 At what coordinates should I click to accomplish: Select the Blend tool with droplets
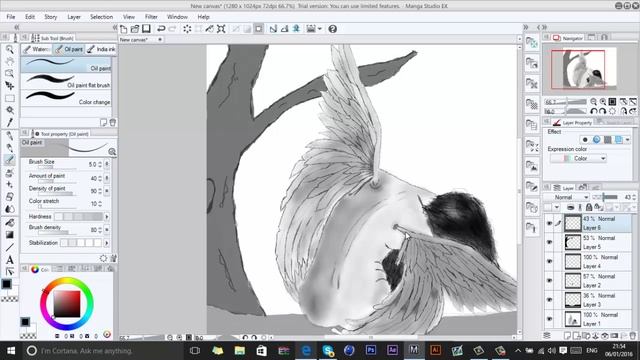(9, 209)
